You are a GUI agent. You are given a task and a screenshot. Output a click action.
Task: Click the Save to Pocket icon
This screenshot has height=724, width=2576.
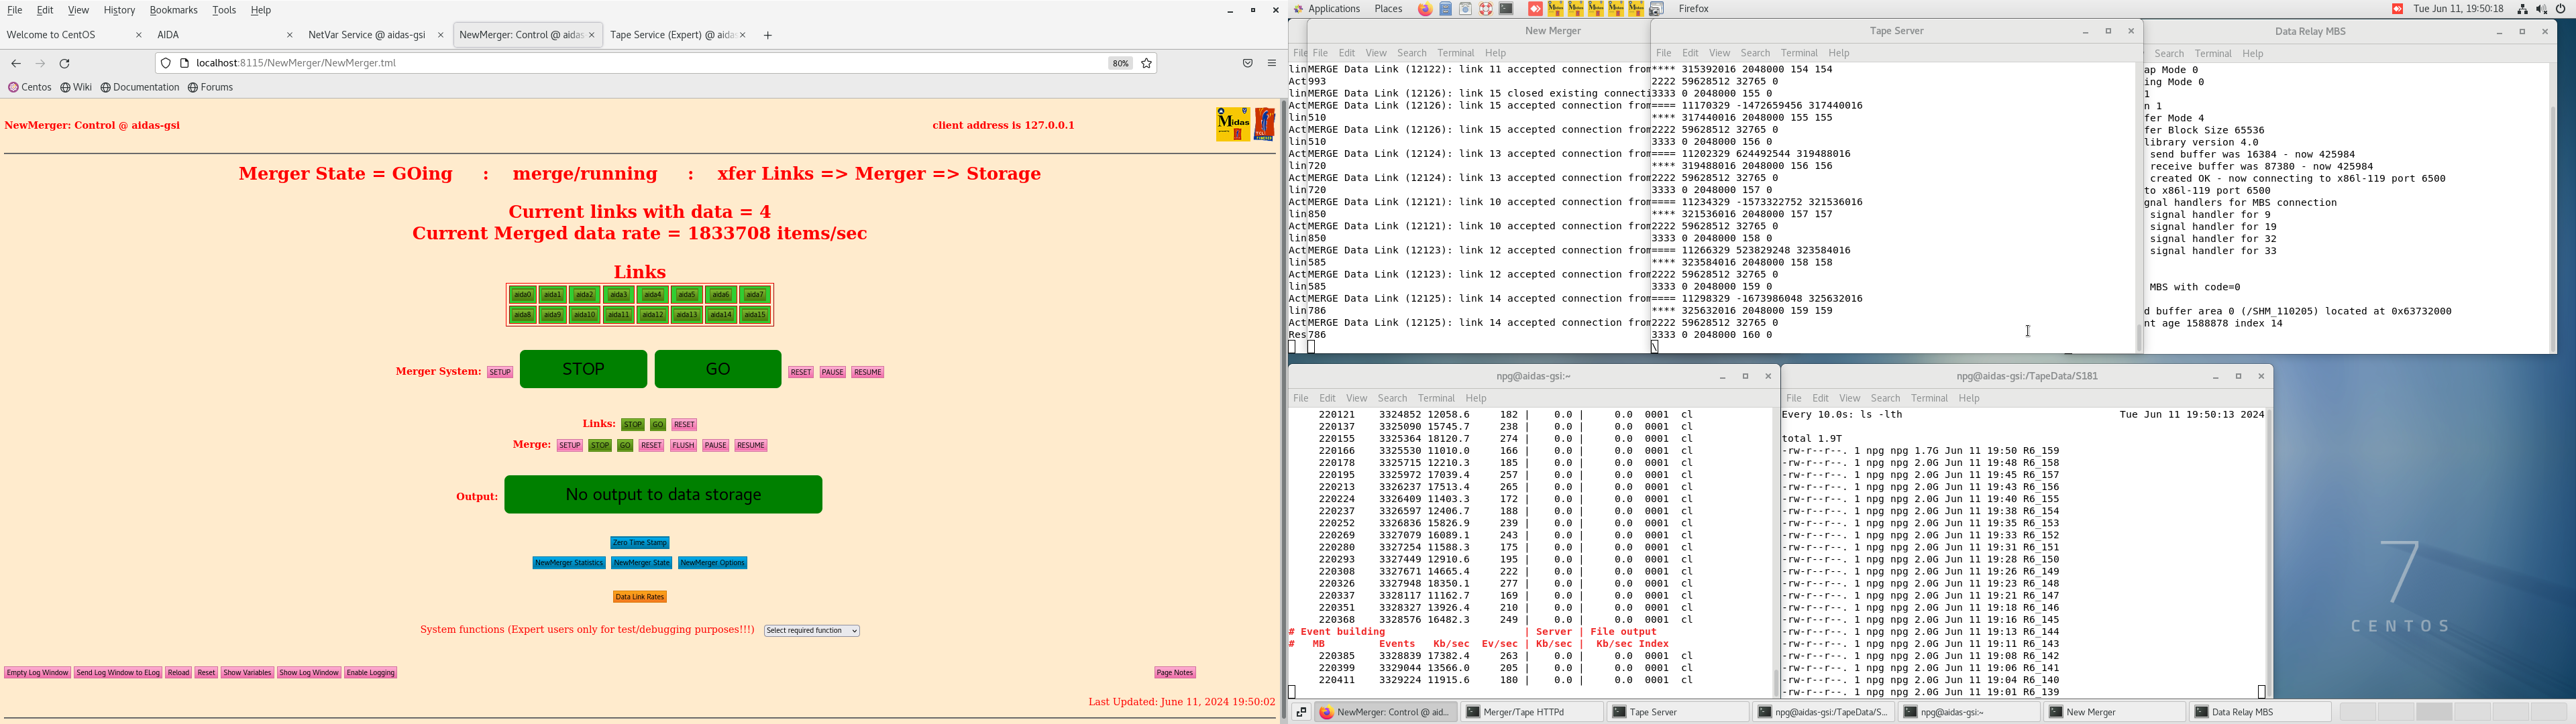1247,64
